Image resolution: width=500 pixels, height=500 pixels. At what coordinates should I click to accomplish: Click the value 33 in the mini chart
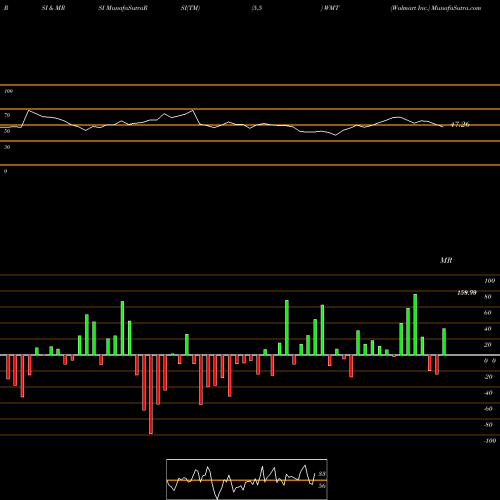322,474
